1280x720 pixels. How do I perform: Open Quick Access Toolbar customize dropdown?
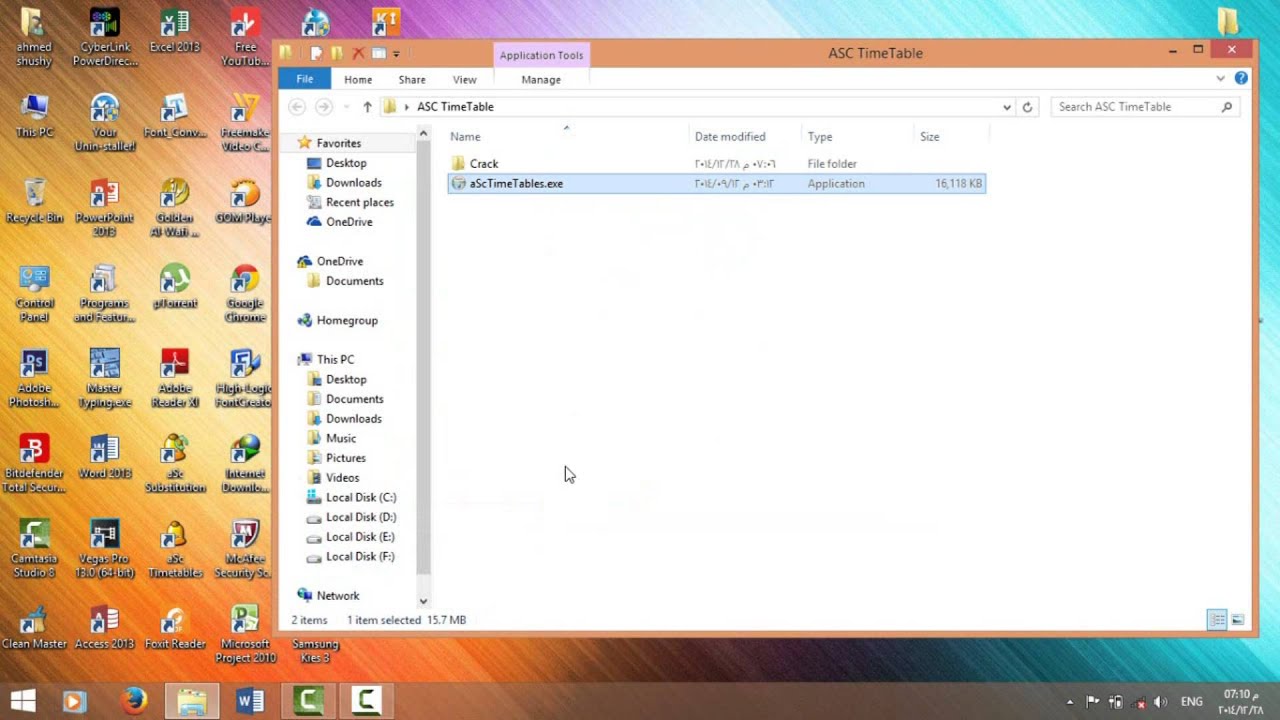[x=397, y=53]
